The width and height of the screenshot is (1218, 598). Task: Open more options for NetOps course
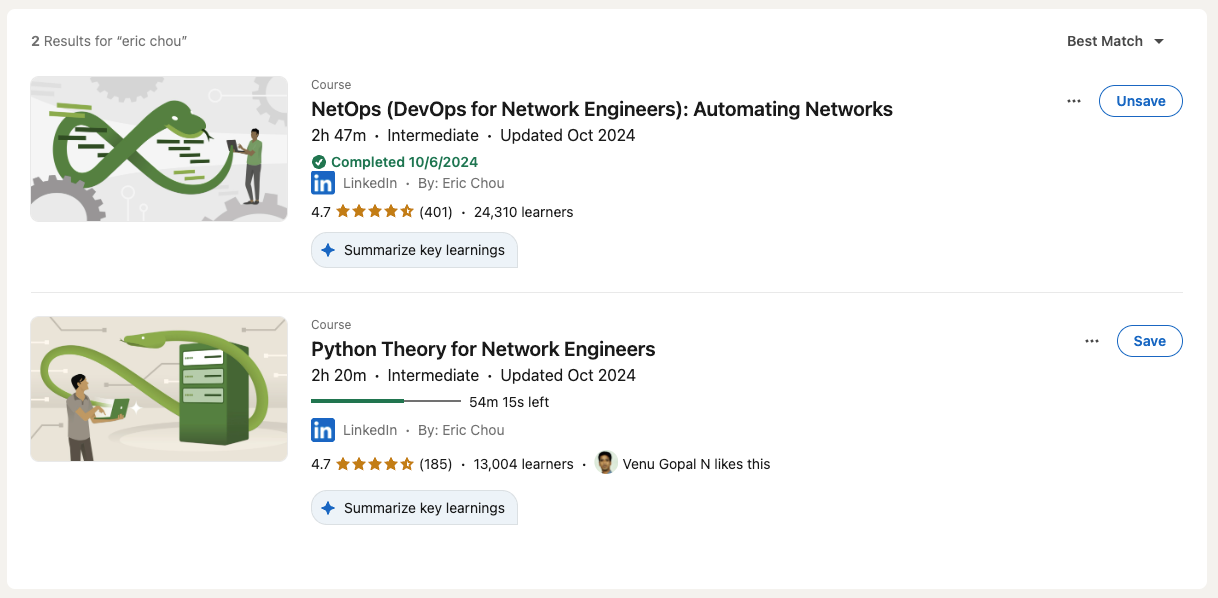click(x=1074, y=101)
